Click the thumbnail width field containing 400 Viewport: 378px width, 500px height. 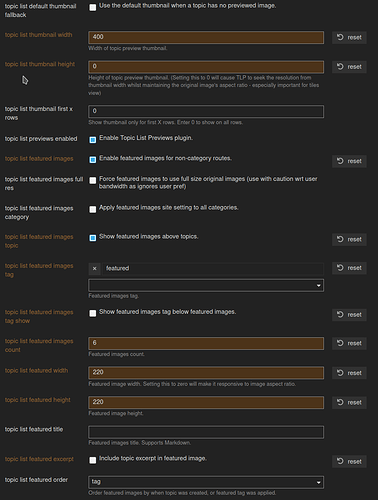(206, 37)
